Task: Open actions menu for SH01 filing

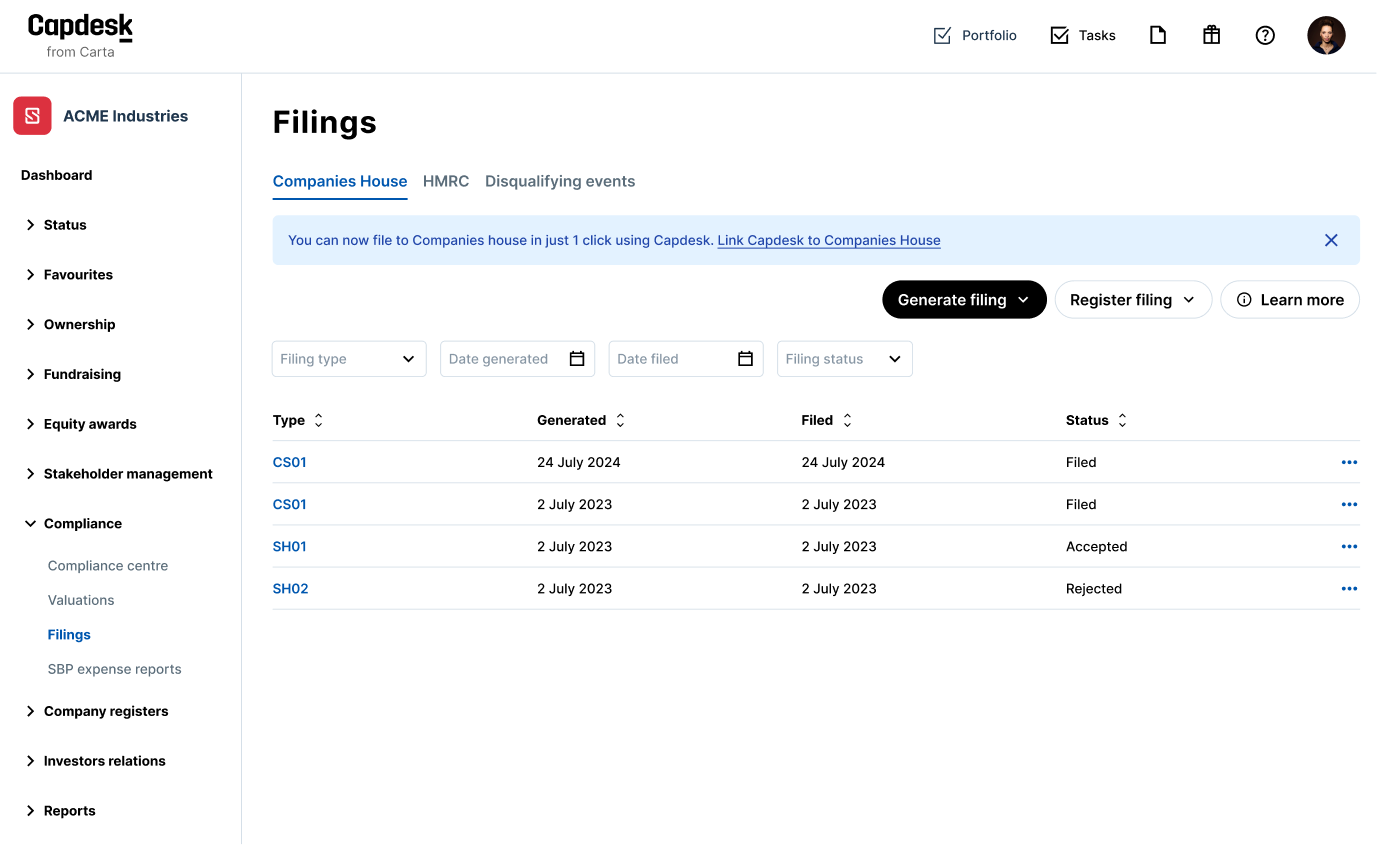Action: 1349,547
